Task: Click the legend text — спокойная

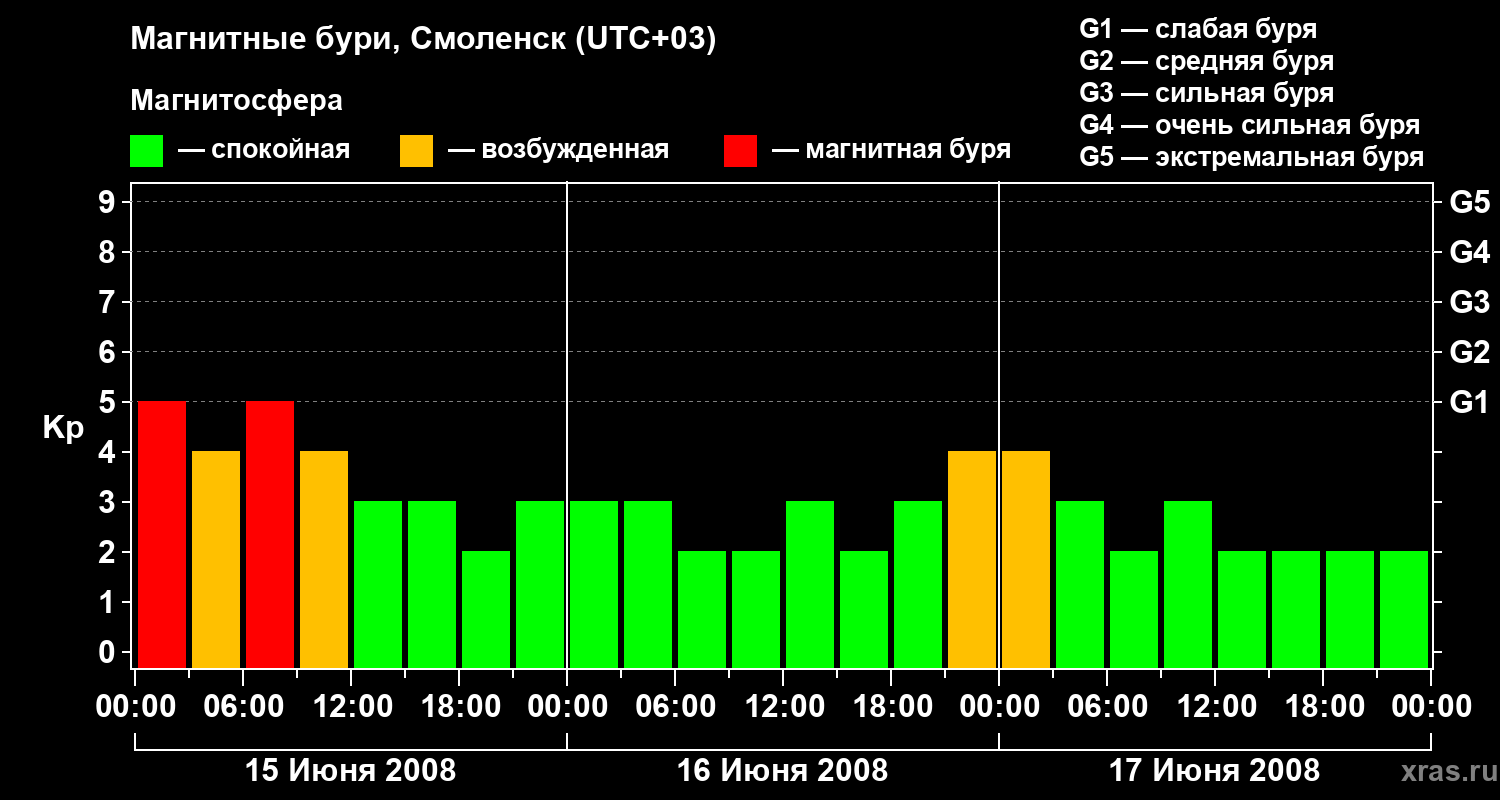Action: [264, 151]
